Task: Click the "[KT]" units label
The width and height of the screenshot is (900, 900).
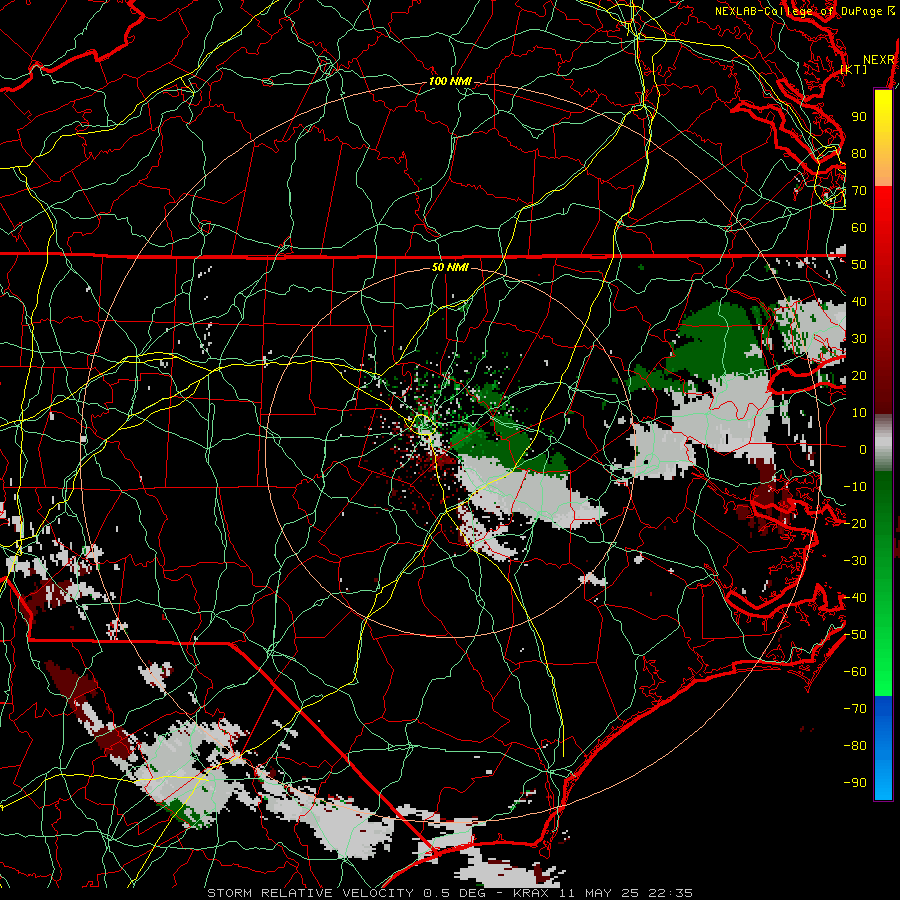Action: pyautogui.click(x=854, y=69)
